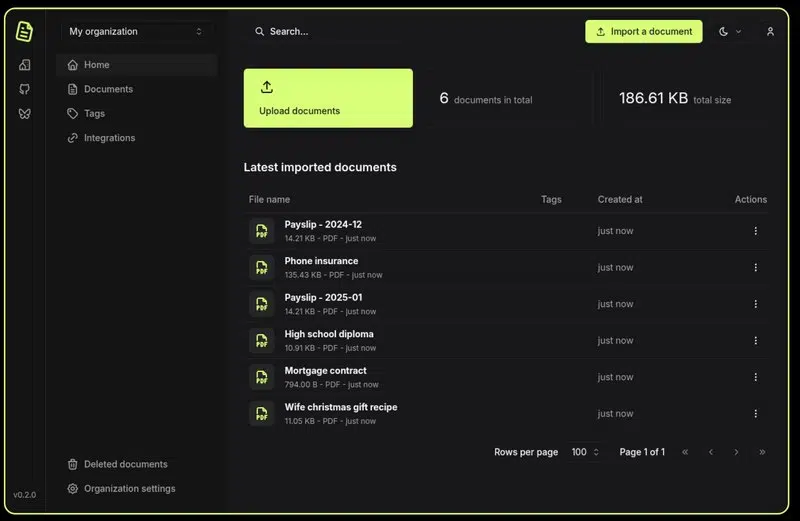Viewport: 800px width, 521px height.
Task: Click the PDF icon for Payslip - 2025-01
Action: click(262, 304)
